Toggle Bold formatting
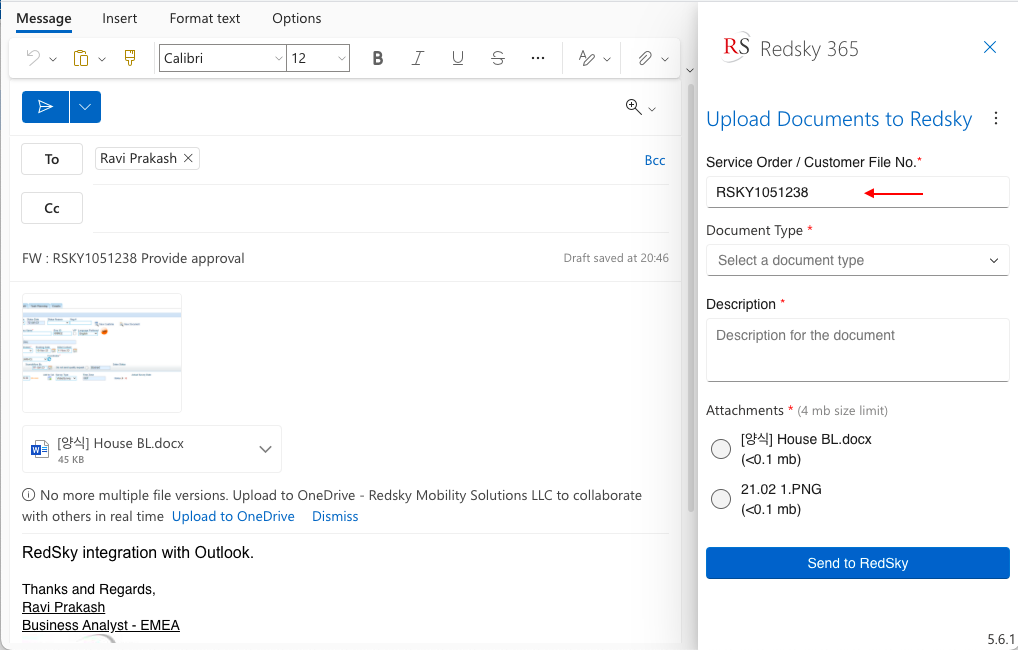1018x650 pixels. click(x=378, y=58)
